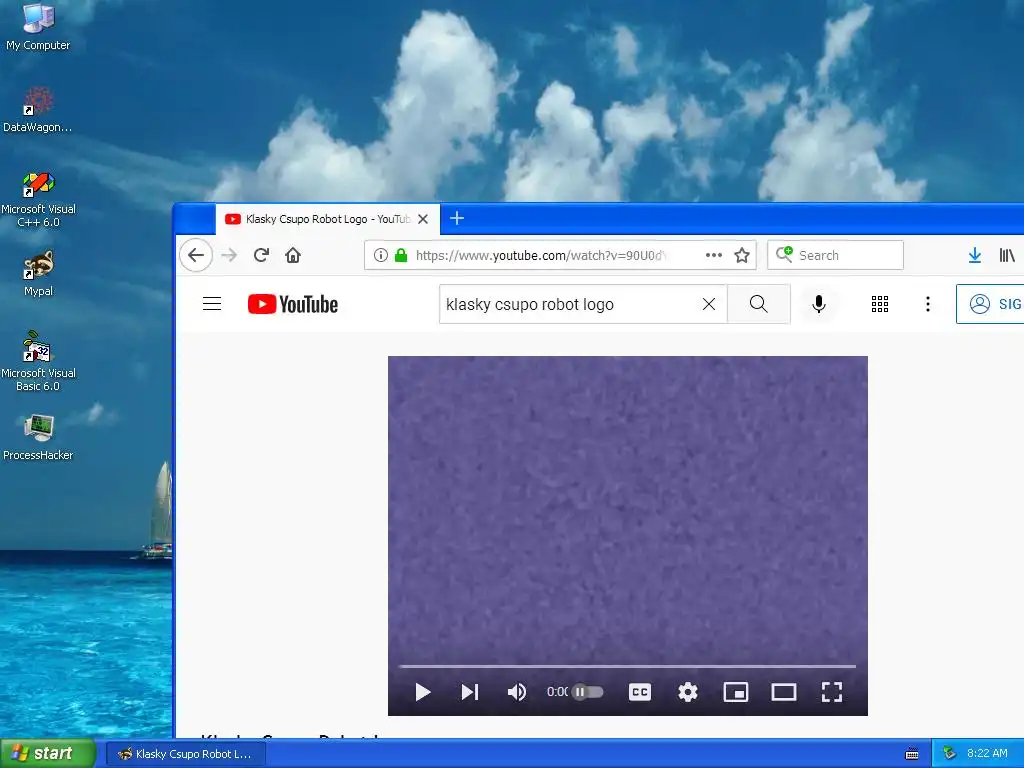Open the YouTube hamburger guide menu
Viewport: 1024px width, 768px height.
(x=212, y=304)
